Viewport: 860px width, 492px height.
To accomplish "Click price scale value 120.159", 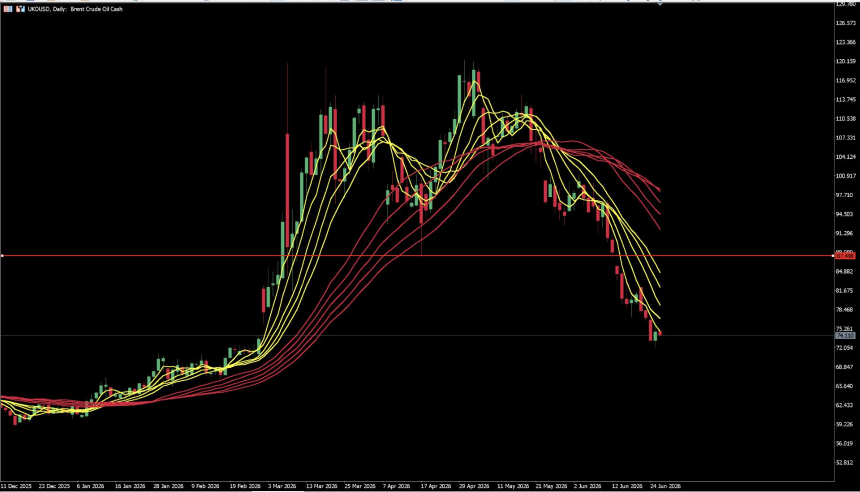I will click(x=845, y=61).
